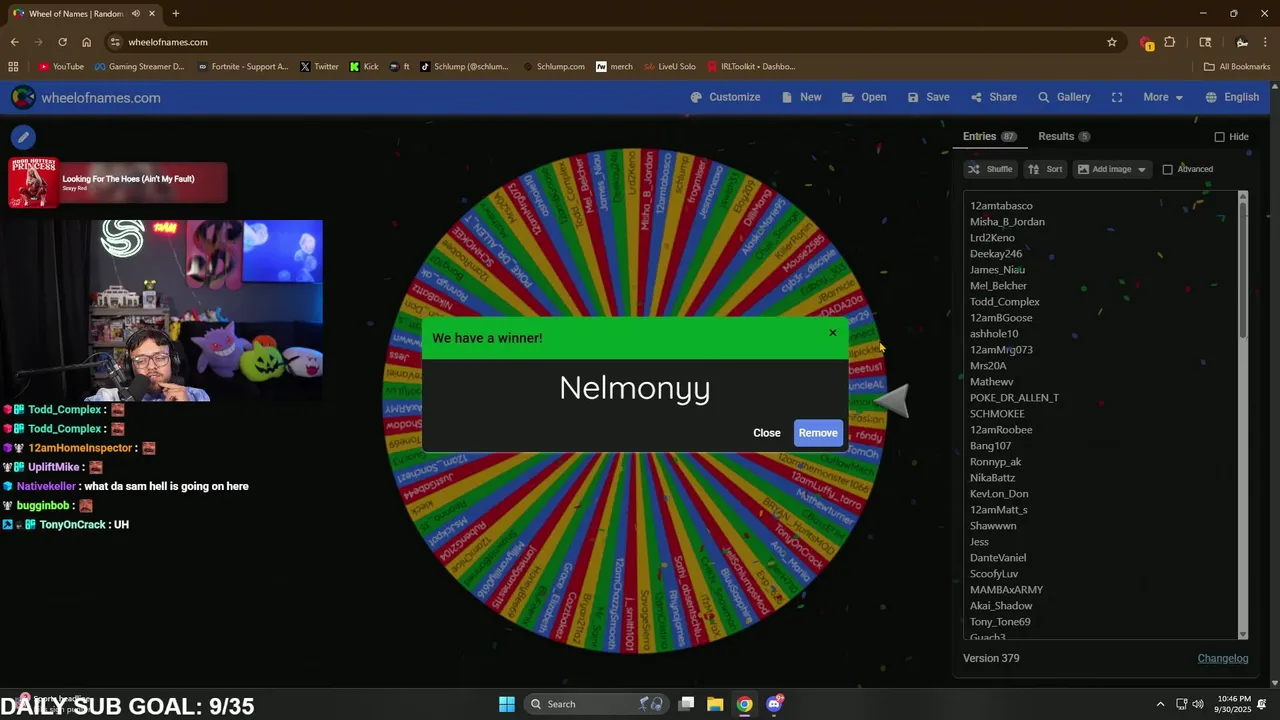The width and height of the screenshot is (1280, 720).
Task: Open the LiveU Solo bookmark
Action: click(x=670, y=67)
